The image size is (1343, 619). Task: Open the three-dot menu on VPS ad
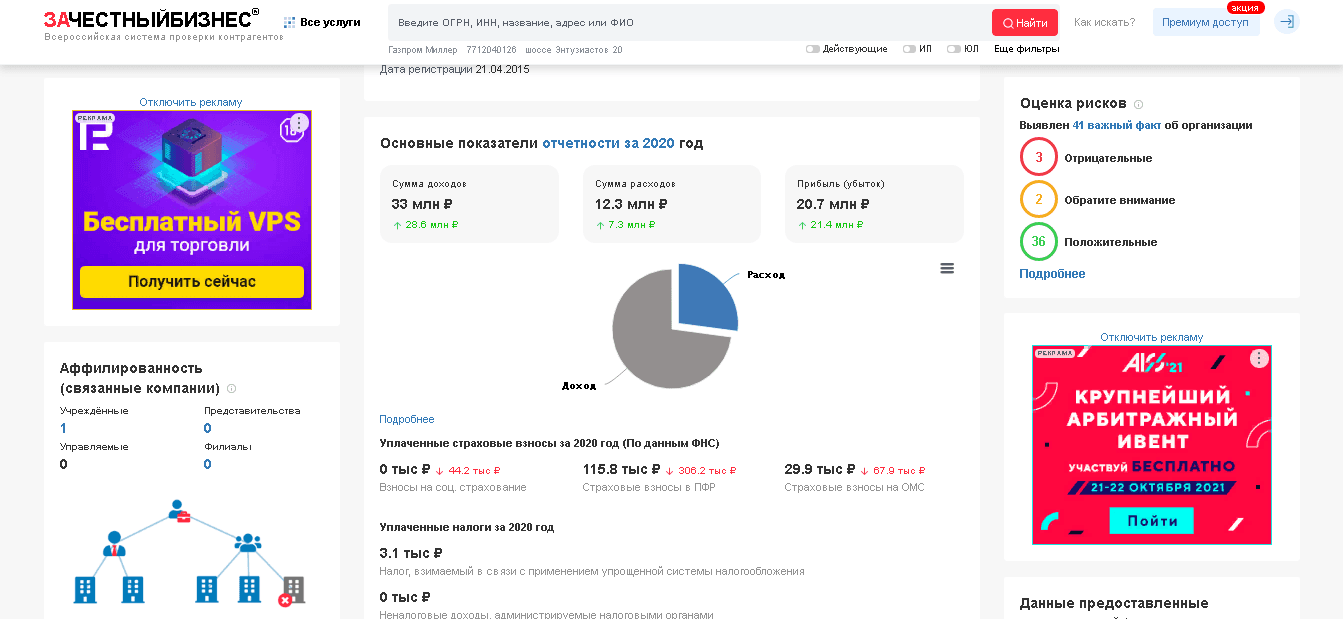pos(299,123)
